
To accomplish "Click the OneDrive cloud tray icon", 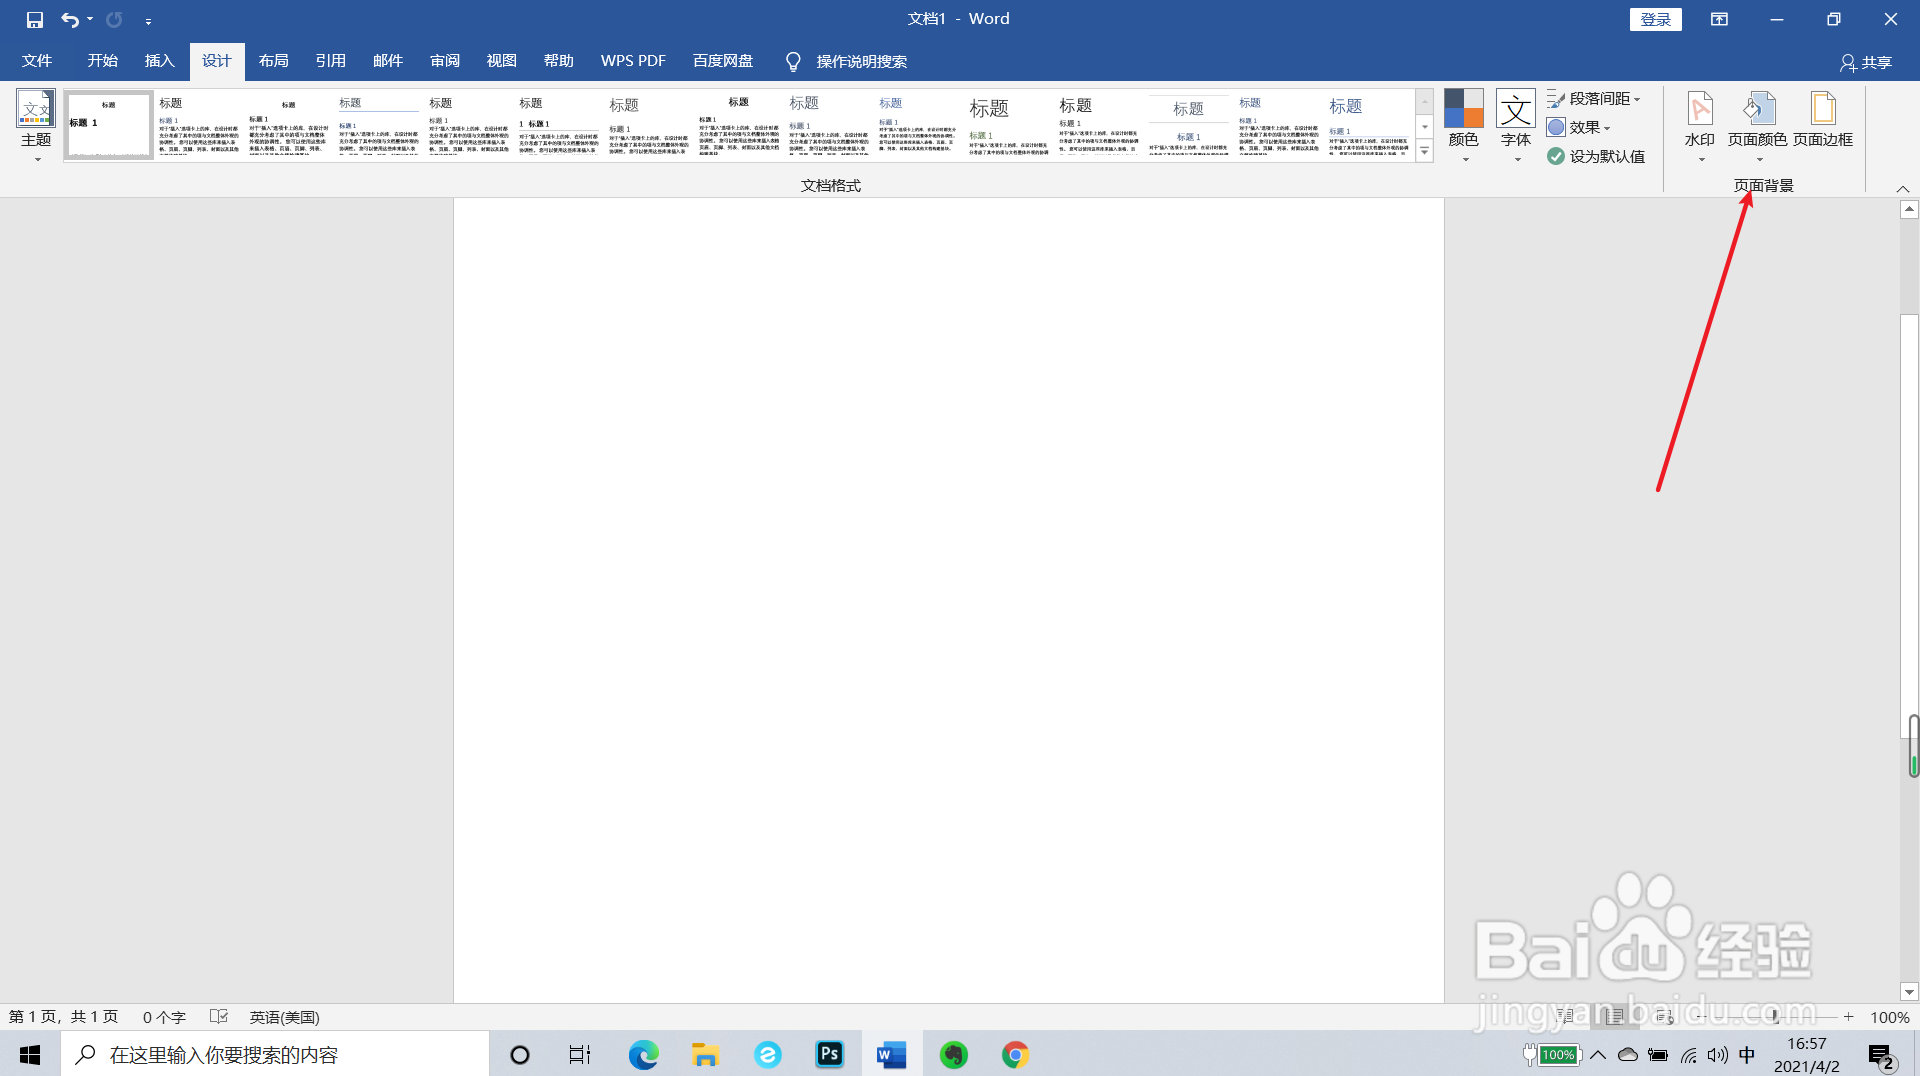I will coord(1628,1054).
